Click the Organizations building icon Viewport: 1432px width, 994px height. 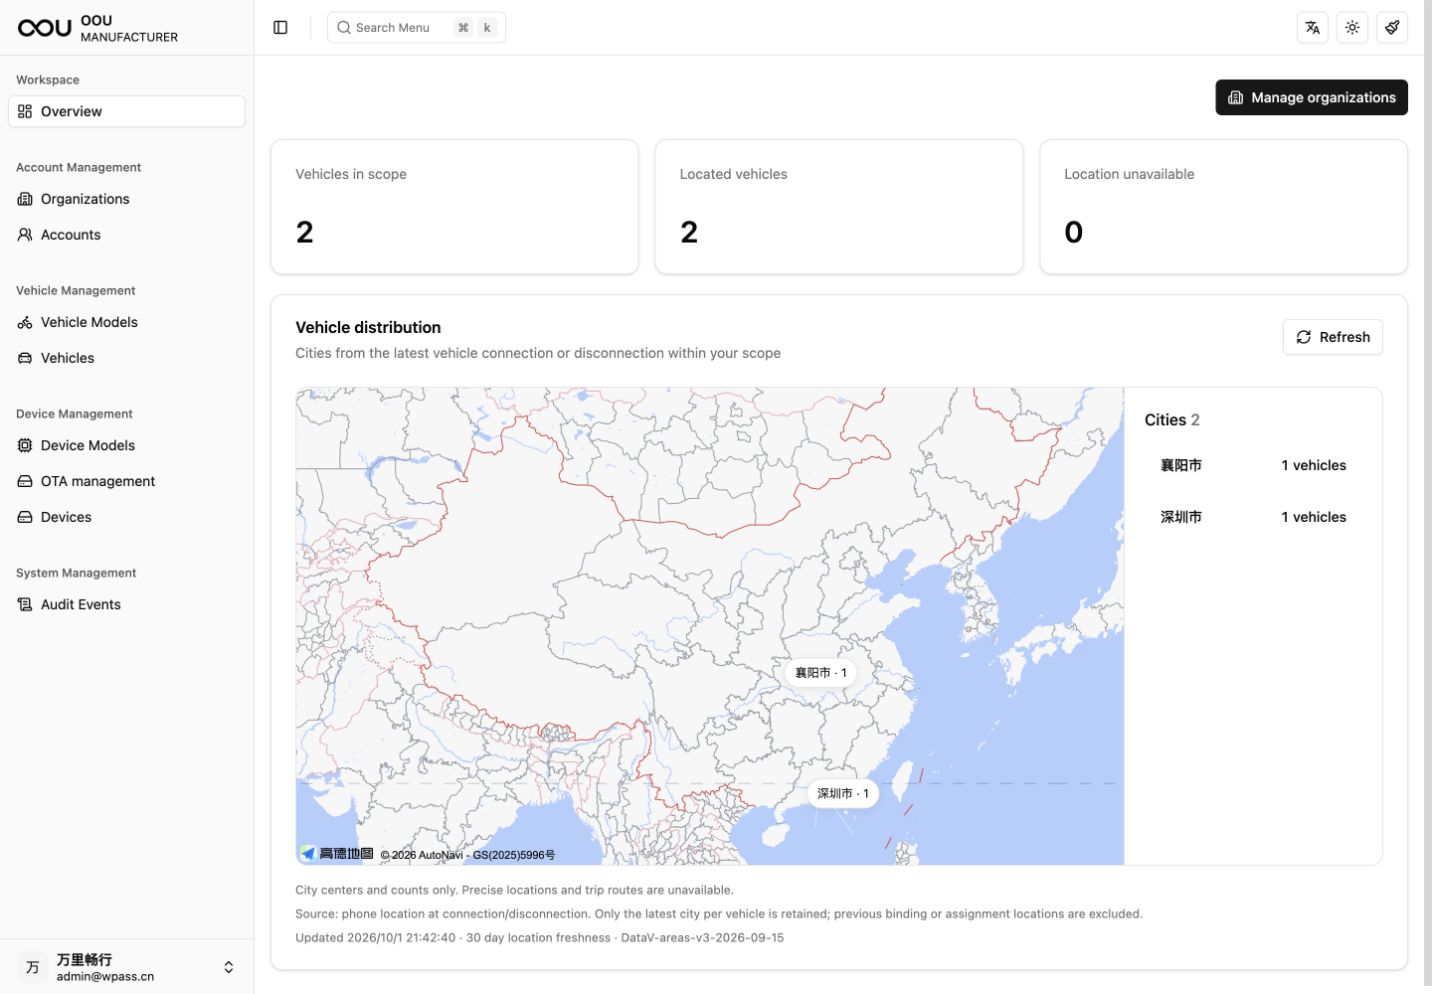[25, 199]
